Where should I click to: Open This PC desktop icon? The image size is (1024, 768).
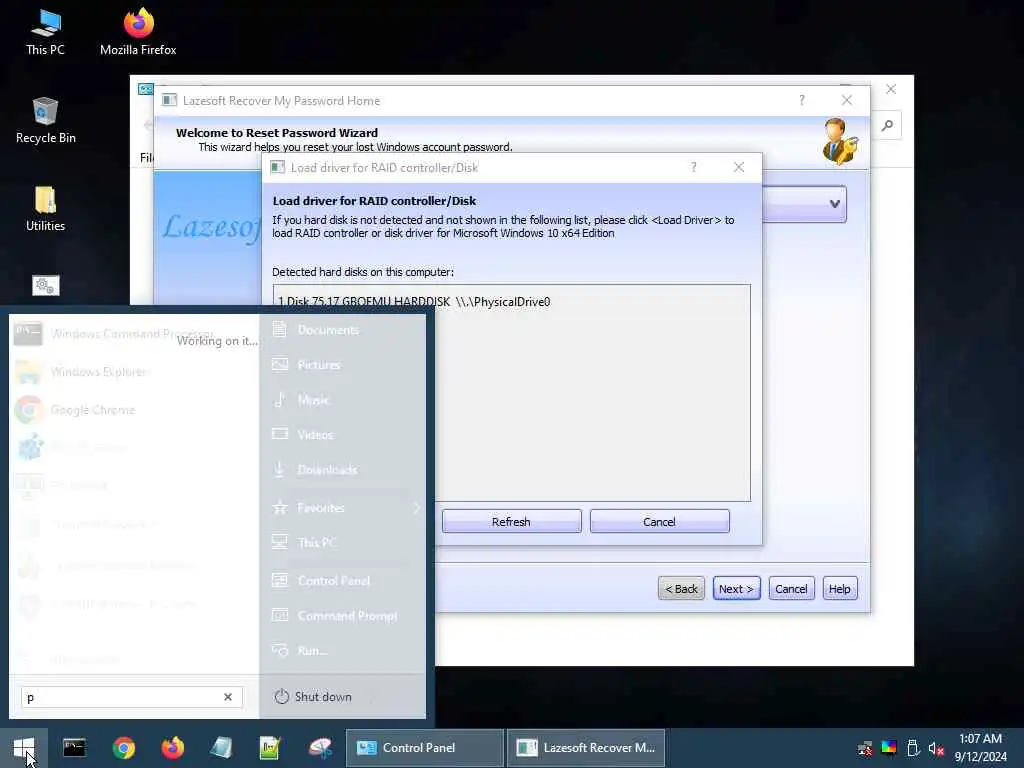45,33
